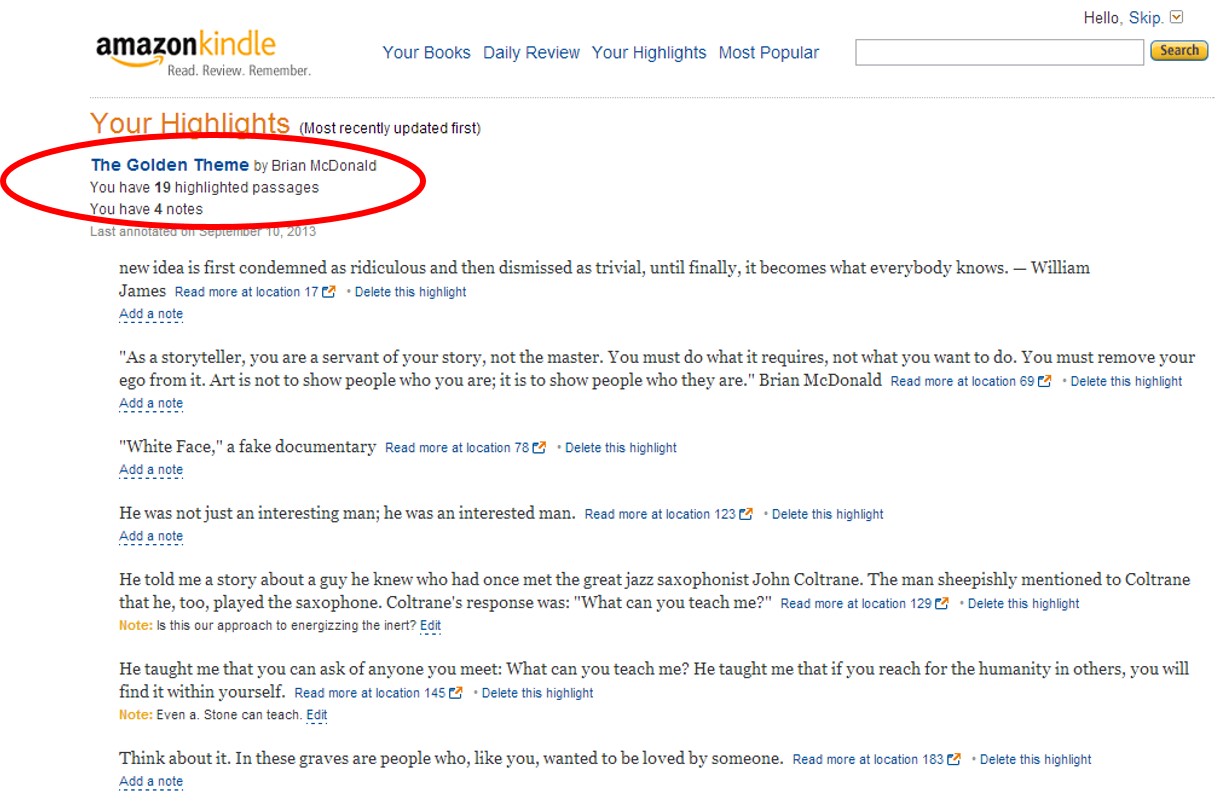This screenshot has height=806, width=1226.
Task: Edit the note about energizing the inert
Action: pos(430,626)
